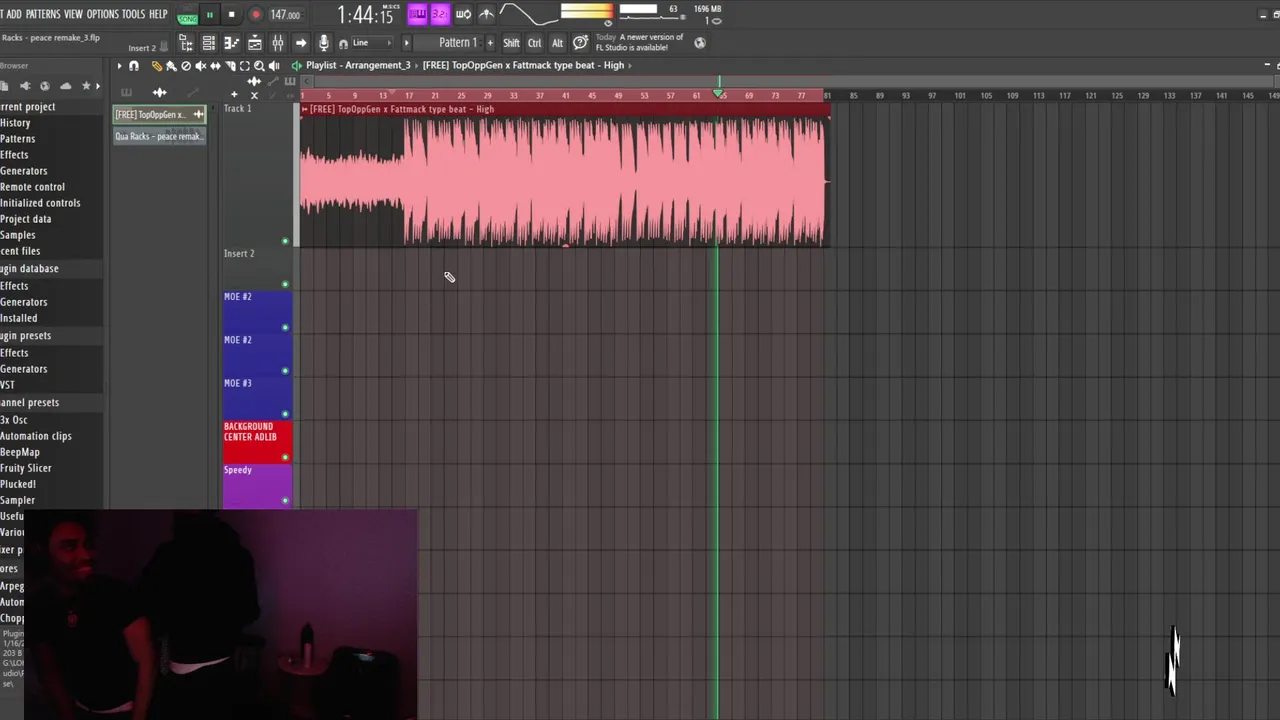Toggle the Ctrl key lock button
The height and width of the screenshot is (720, 1280).
[x=534, y=43]
